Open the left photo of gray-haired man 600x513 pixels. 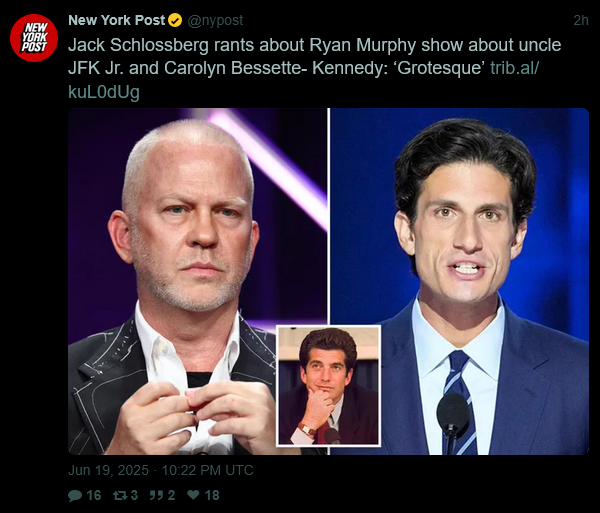(197, 281)
